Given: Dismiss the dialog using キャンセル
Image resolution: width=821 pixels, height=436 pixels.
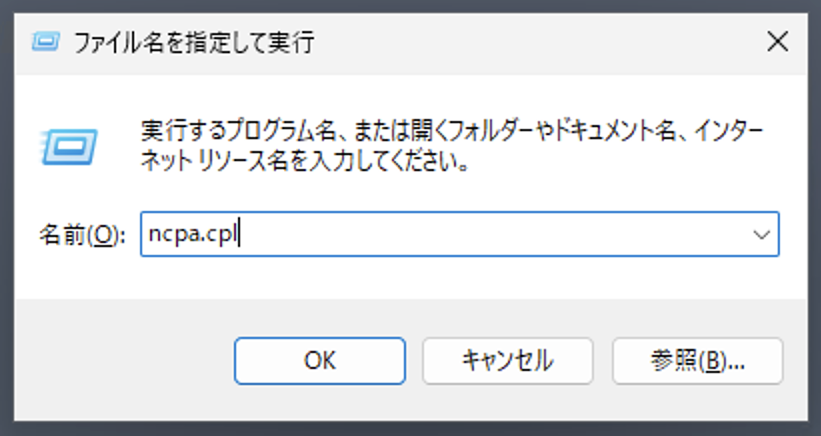Looking at the screenshot, I should (508, 361).
